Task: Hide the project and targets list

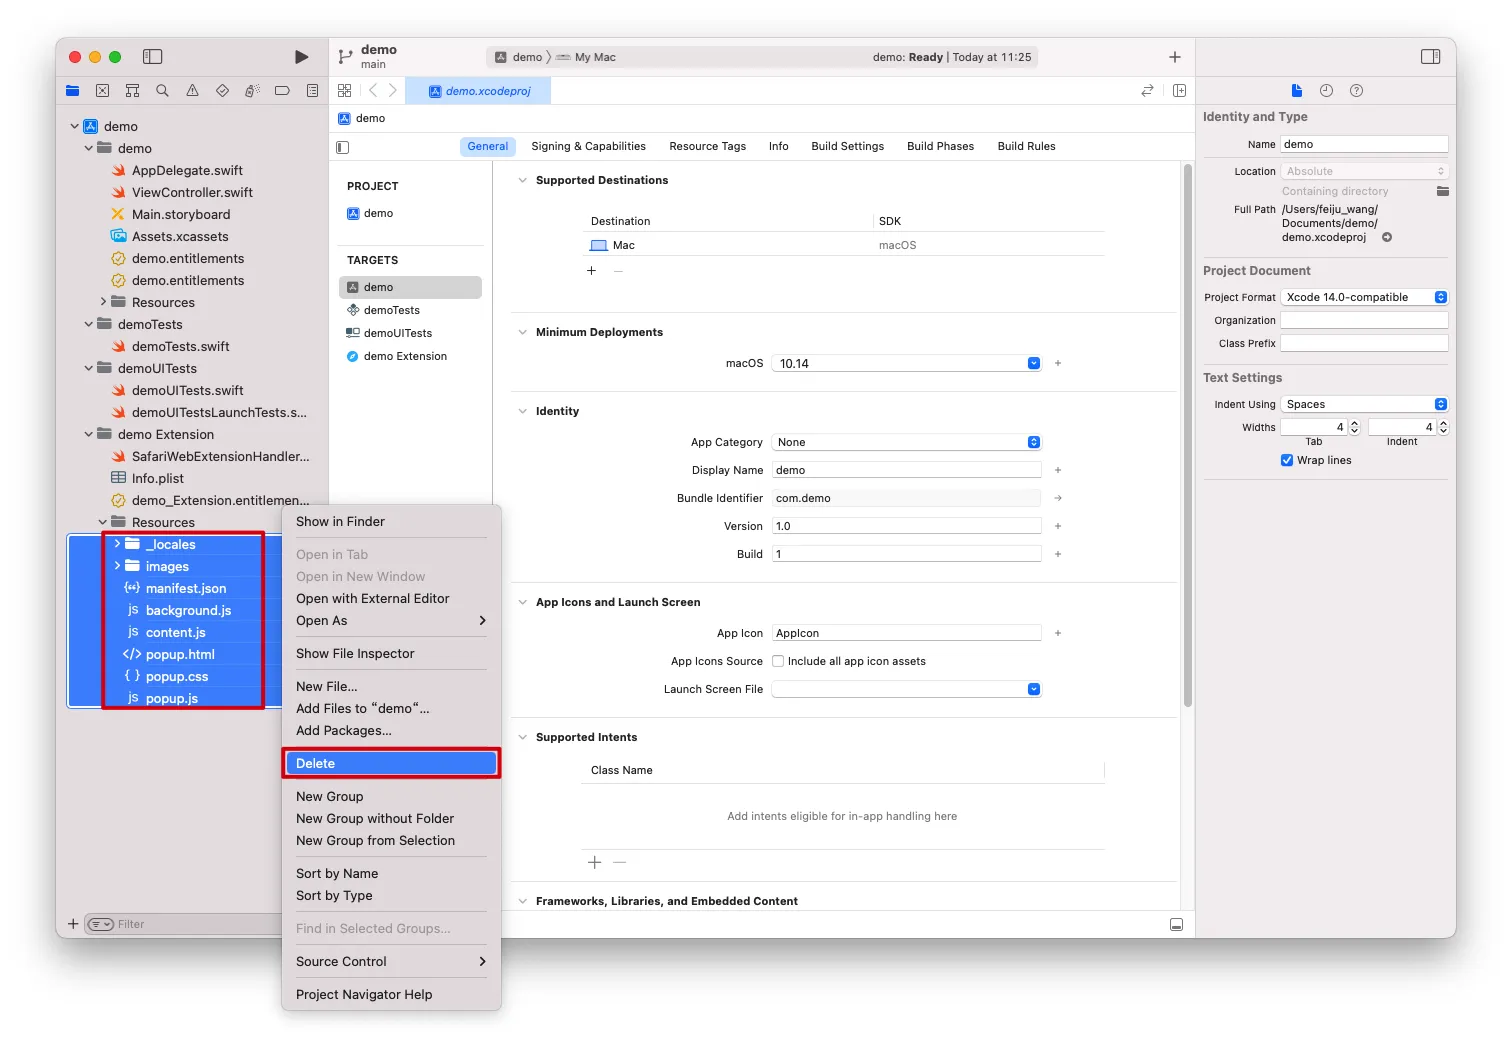Action: click(343, 147)
